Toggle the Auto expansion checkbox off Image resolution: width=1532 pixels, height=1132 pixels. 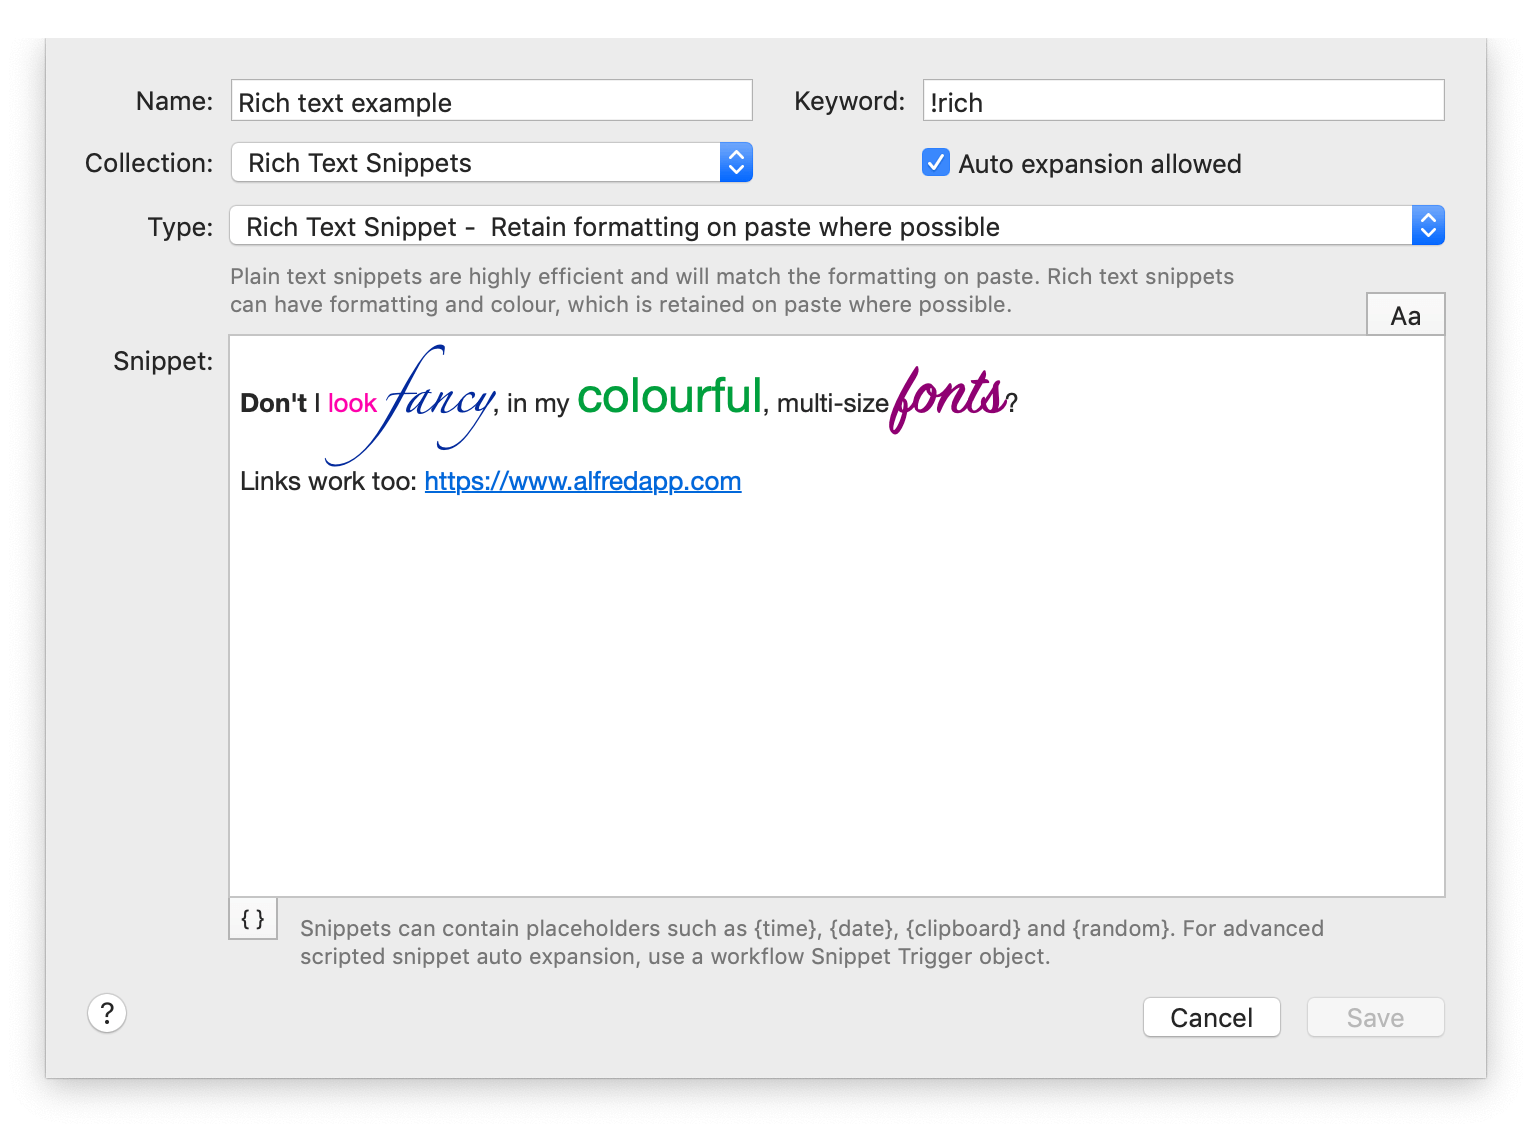[x=935, y=162]
